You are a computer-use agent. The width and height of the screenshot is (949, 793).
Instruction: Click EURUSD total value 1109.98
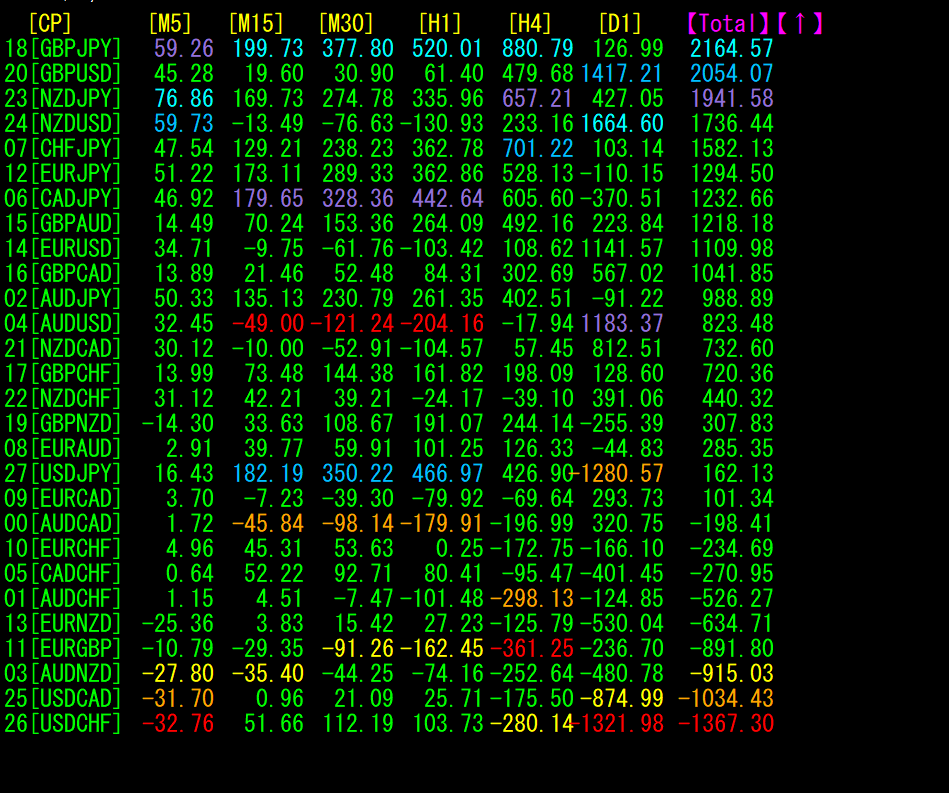pyautogui.click(x=732, y=248)
